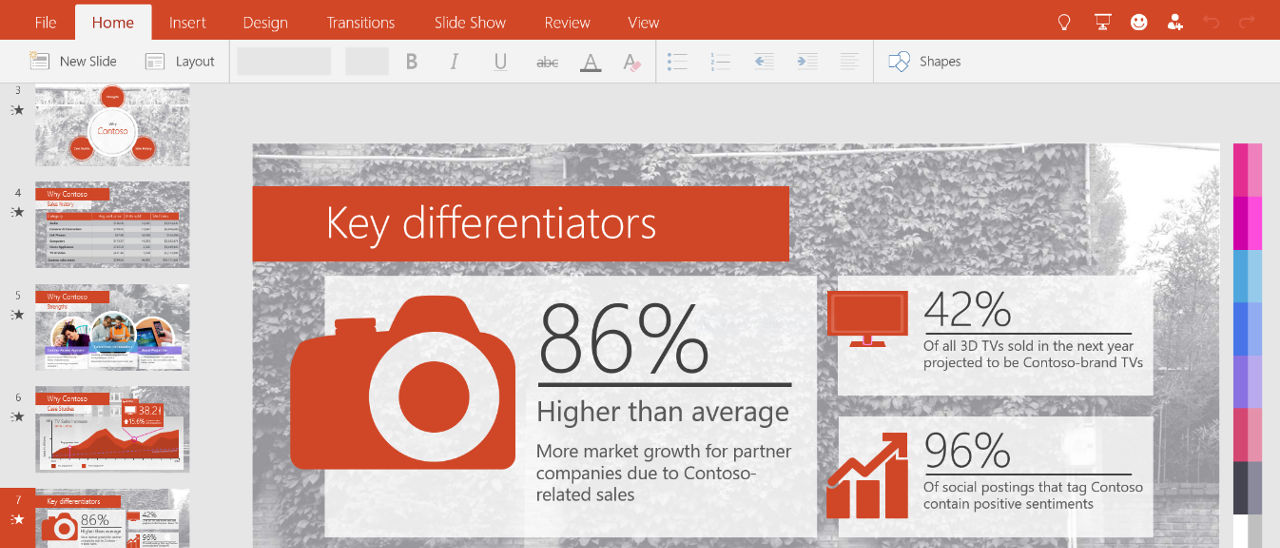Click the clear formatting icon
The image size is (1280, 548).
(632, 62)
